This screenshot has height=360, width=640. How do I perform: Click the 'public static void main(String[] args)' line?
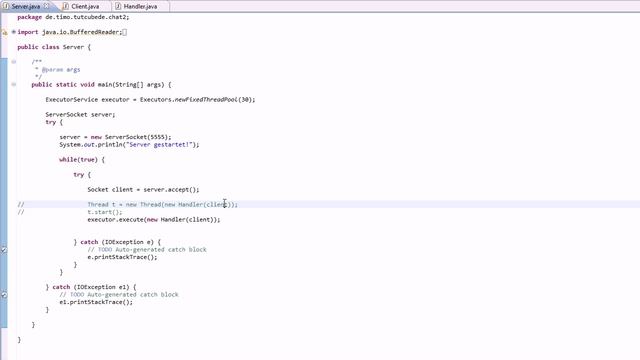click(x=101, y=84)
